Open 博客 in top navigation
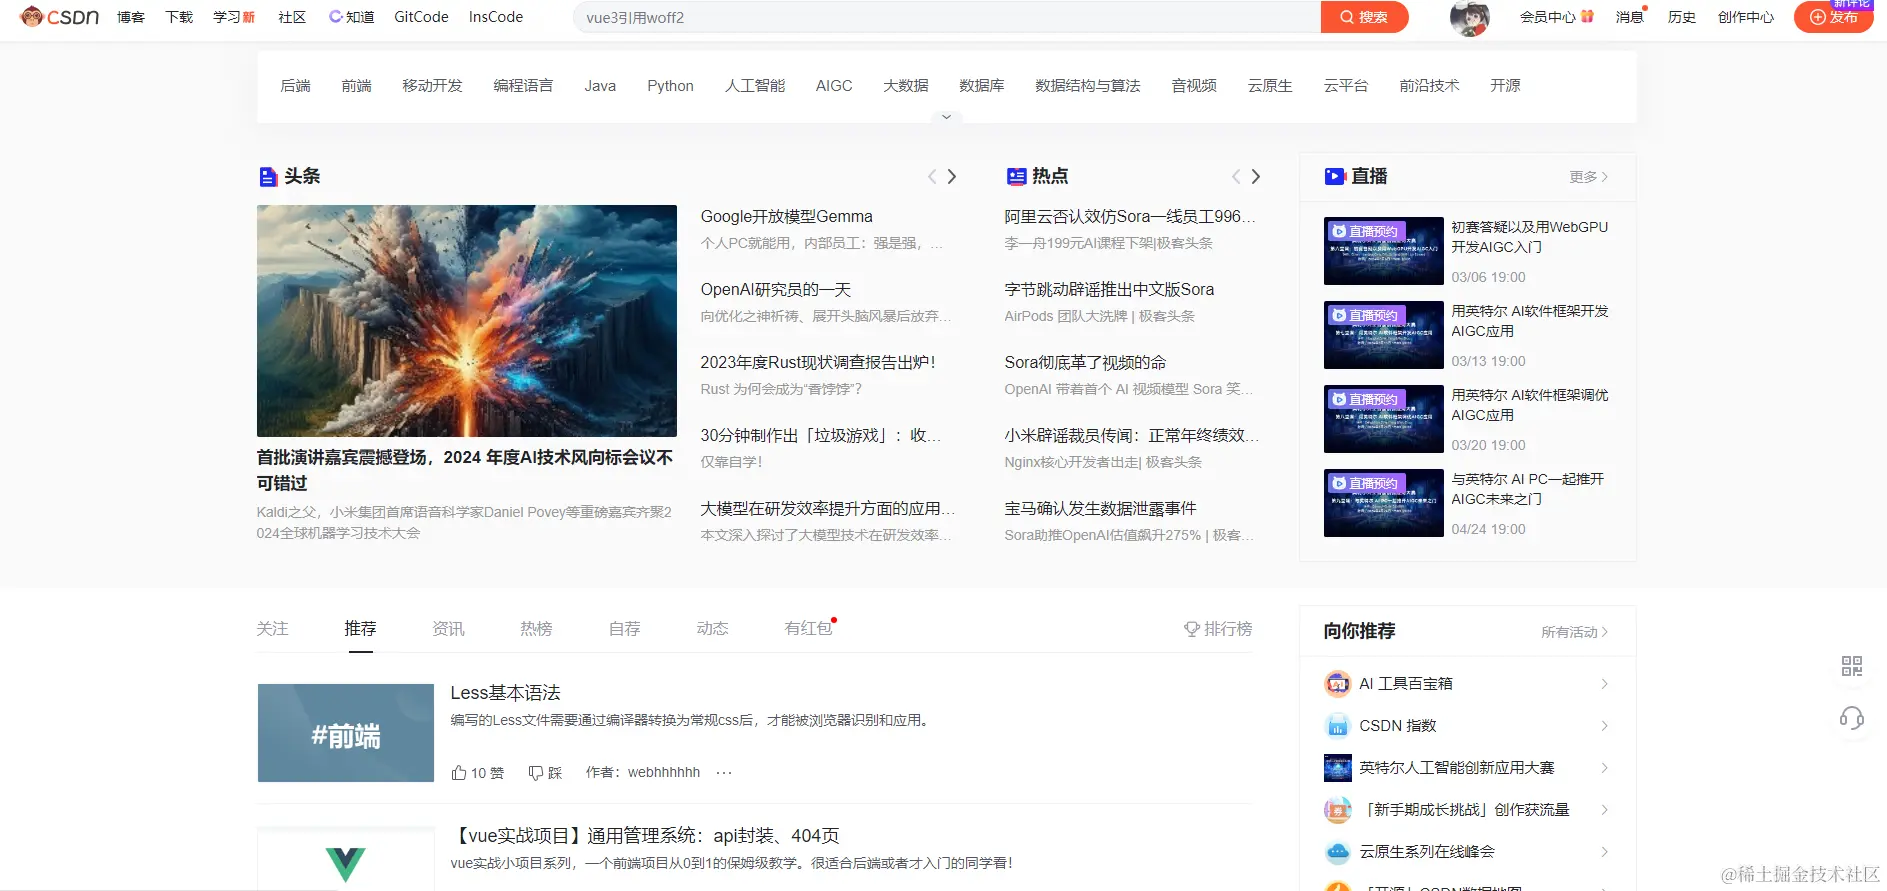Image resolution: width=1887 pixels, height=891 pixels. pos(131,17)
